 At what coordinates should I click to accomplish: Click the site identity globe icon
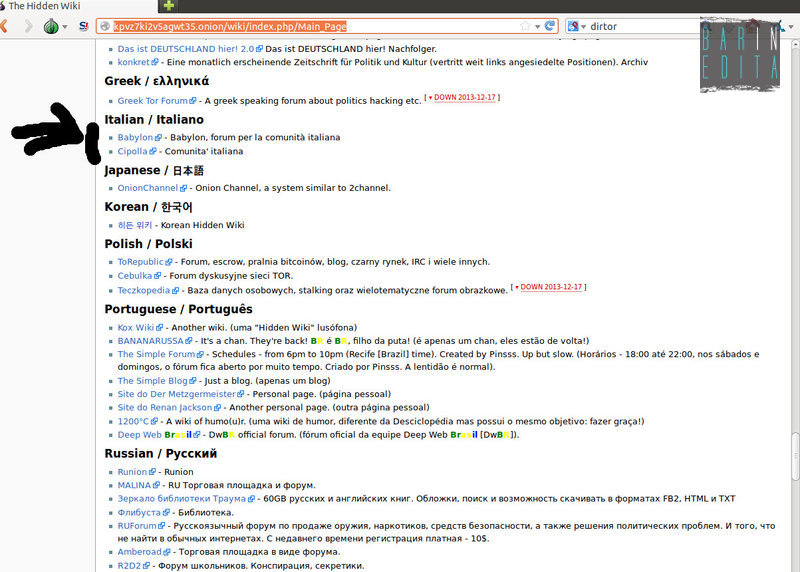coord(105,26)
